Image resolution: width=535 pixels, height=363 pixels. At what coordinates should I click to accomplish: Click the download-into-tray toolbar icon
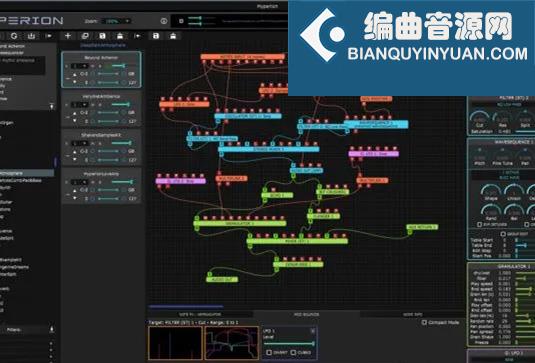(x=31, y=36)
